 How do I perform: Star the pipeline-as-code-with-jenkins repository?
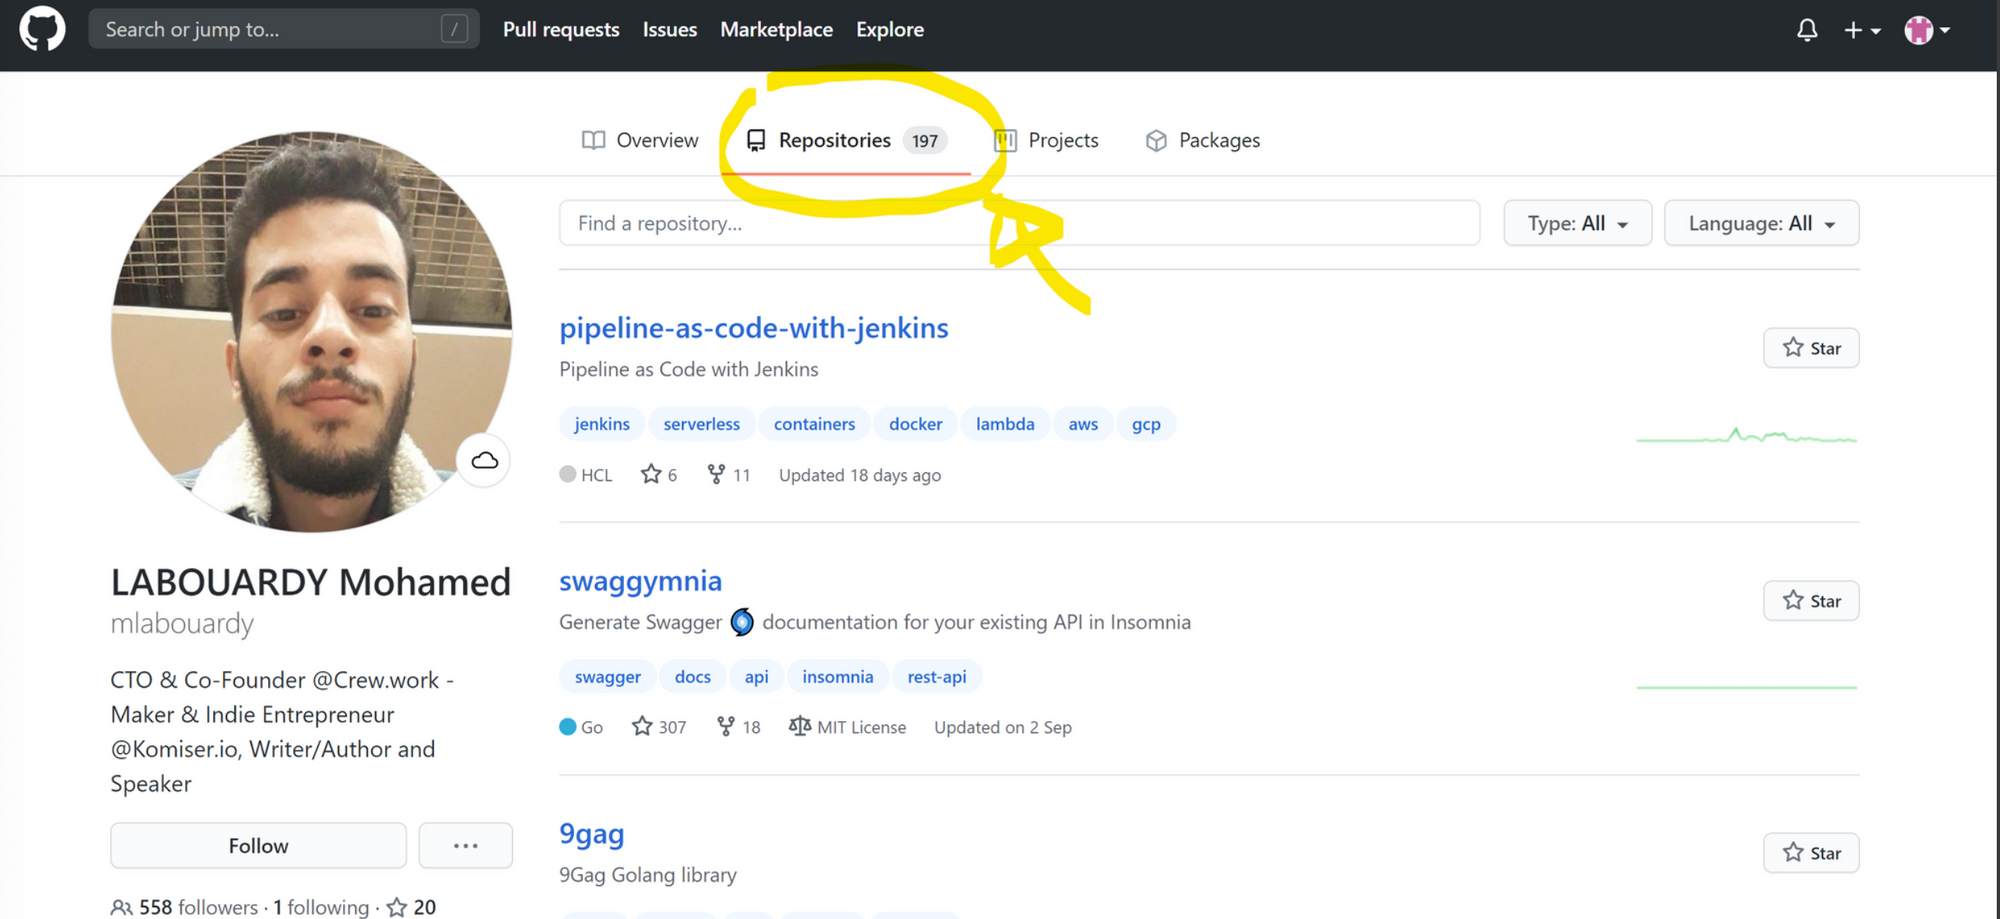[1811, 348]
